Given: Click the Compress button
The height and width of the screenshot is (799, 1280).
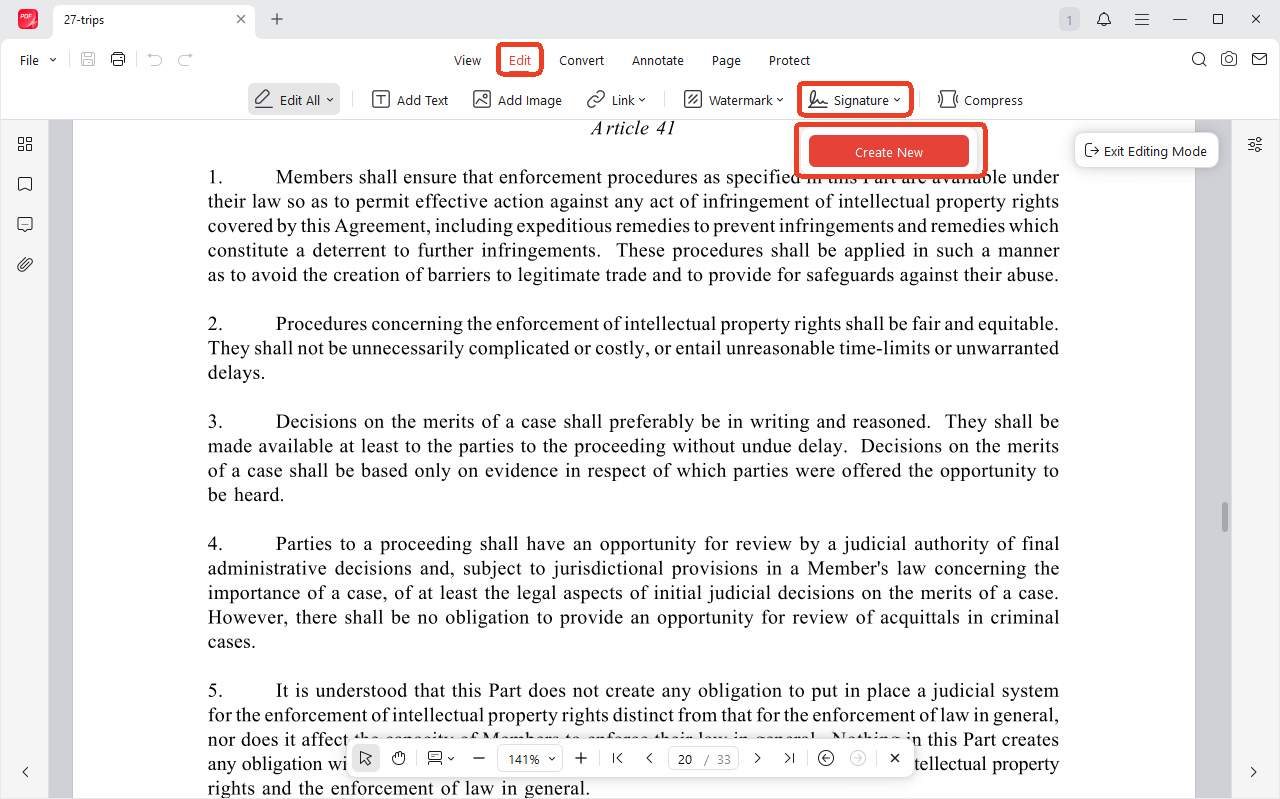Looking at the screenshot, I should [980, 100].
